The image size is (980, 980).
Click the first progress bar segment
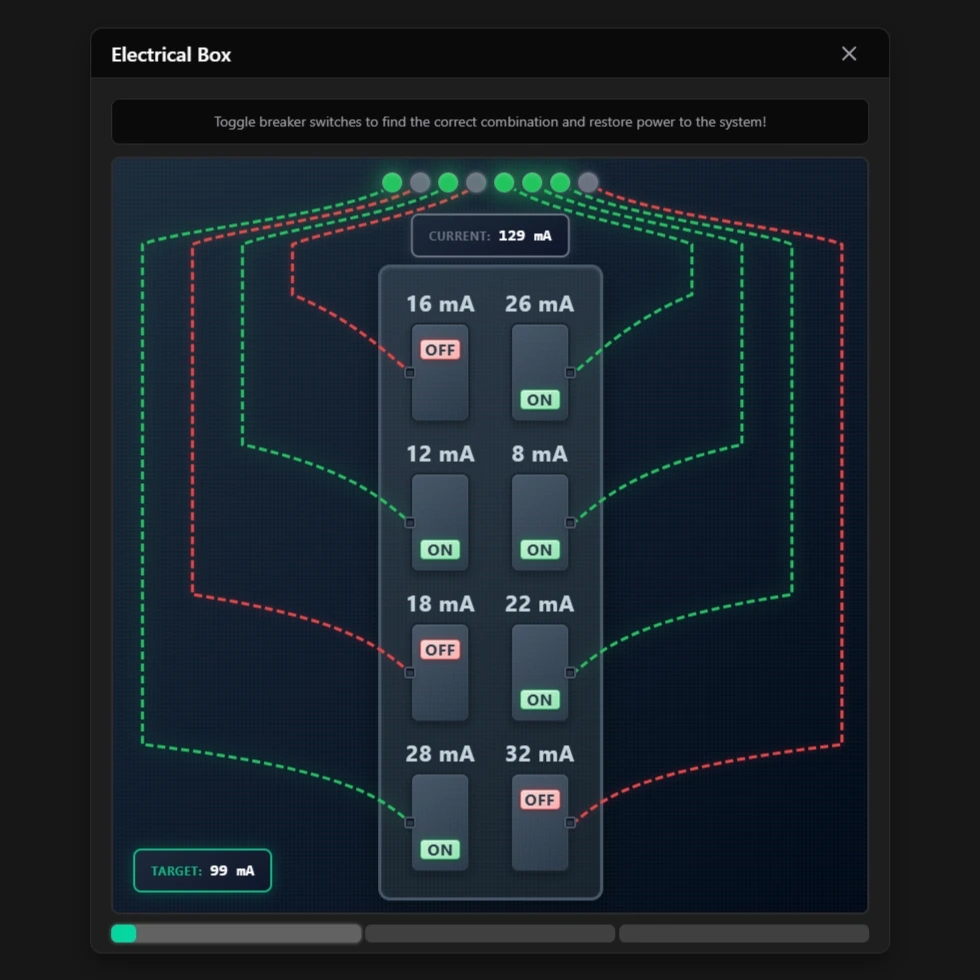(236, 934)
